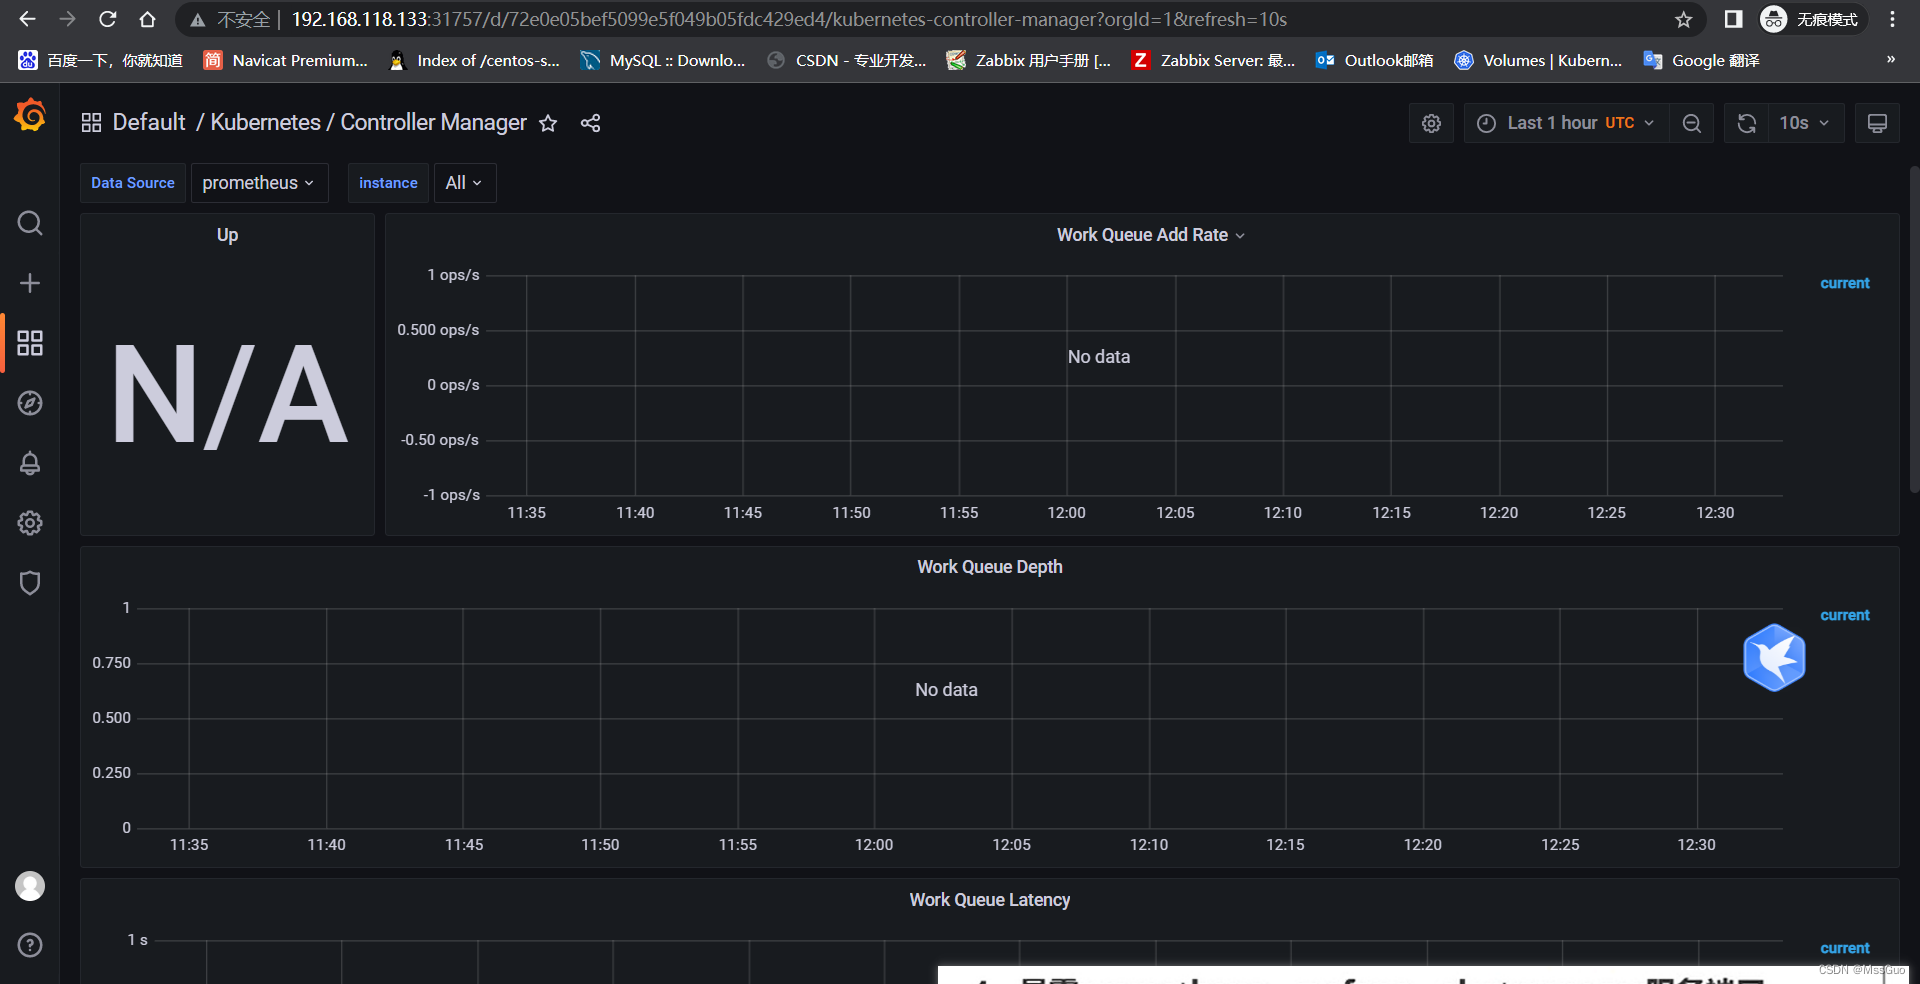Click the dashboard grid icon beside Default
The height and width of the screenshot is (984, 1920).
[x=91, y=123]
